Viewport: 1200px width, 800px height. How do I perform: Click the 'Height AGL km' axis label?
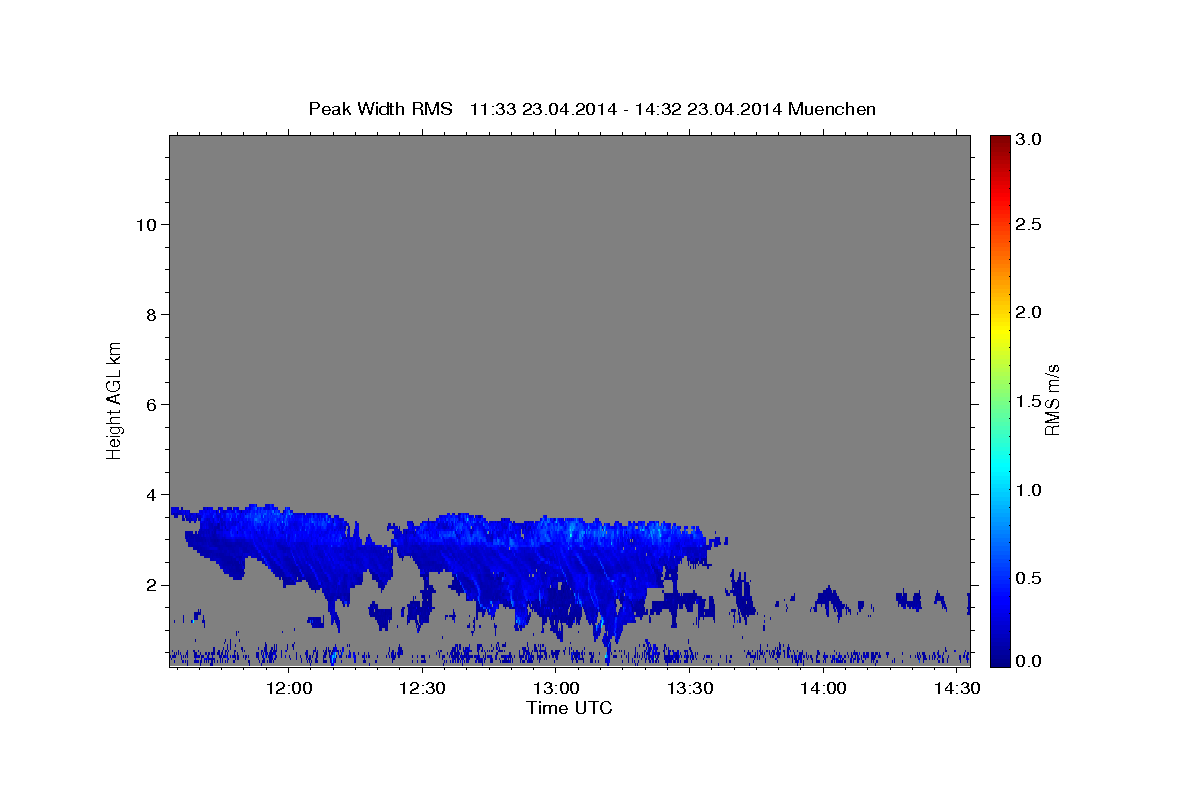(115, 400)
